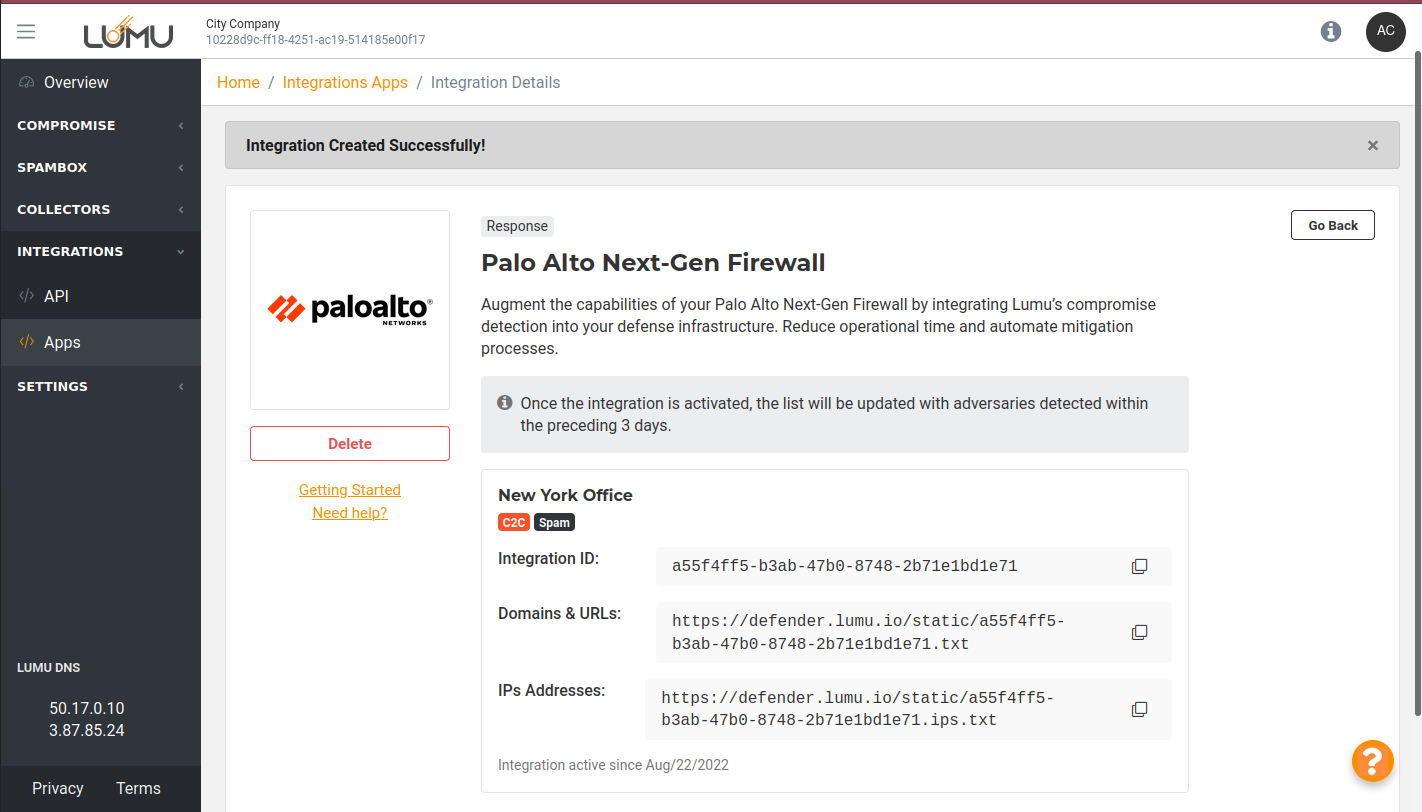Viewport: 1422px width, 812px height.
Task: Expand the Settings sidebar section
Action: pyautogui.click(x=100, y=387)
